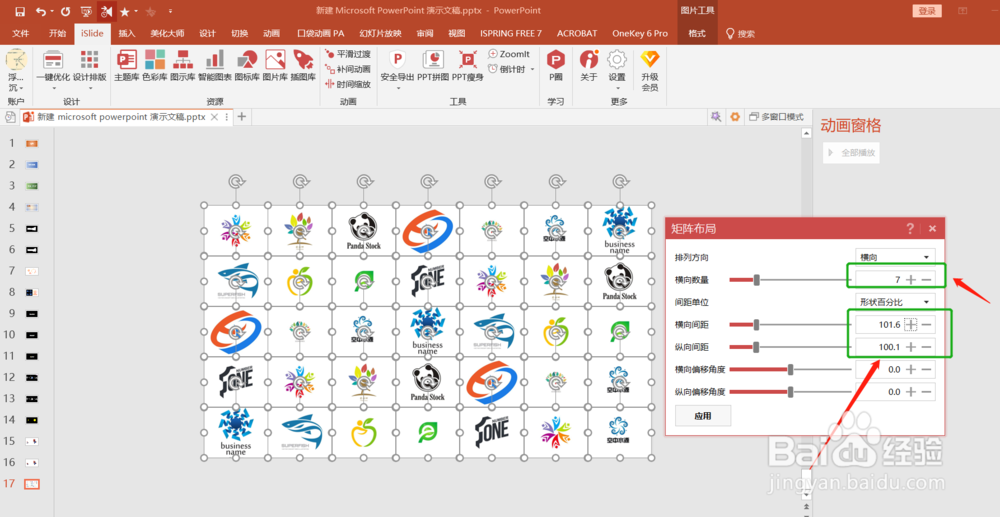Start slideshow from beginning icon

coord(86,11)
